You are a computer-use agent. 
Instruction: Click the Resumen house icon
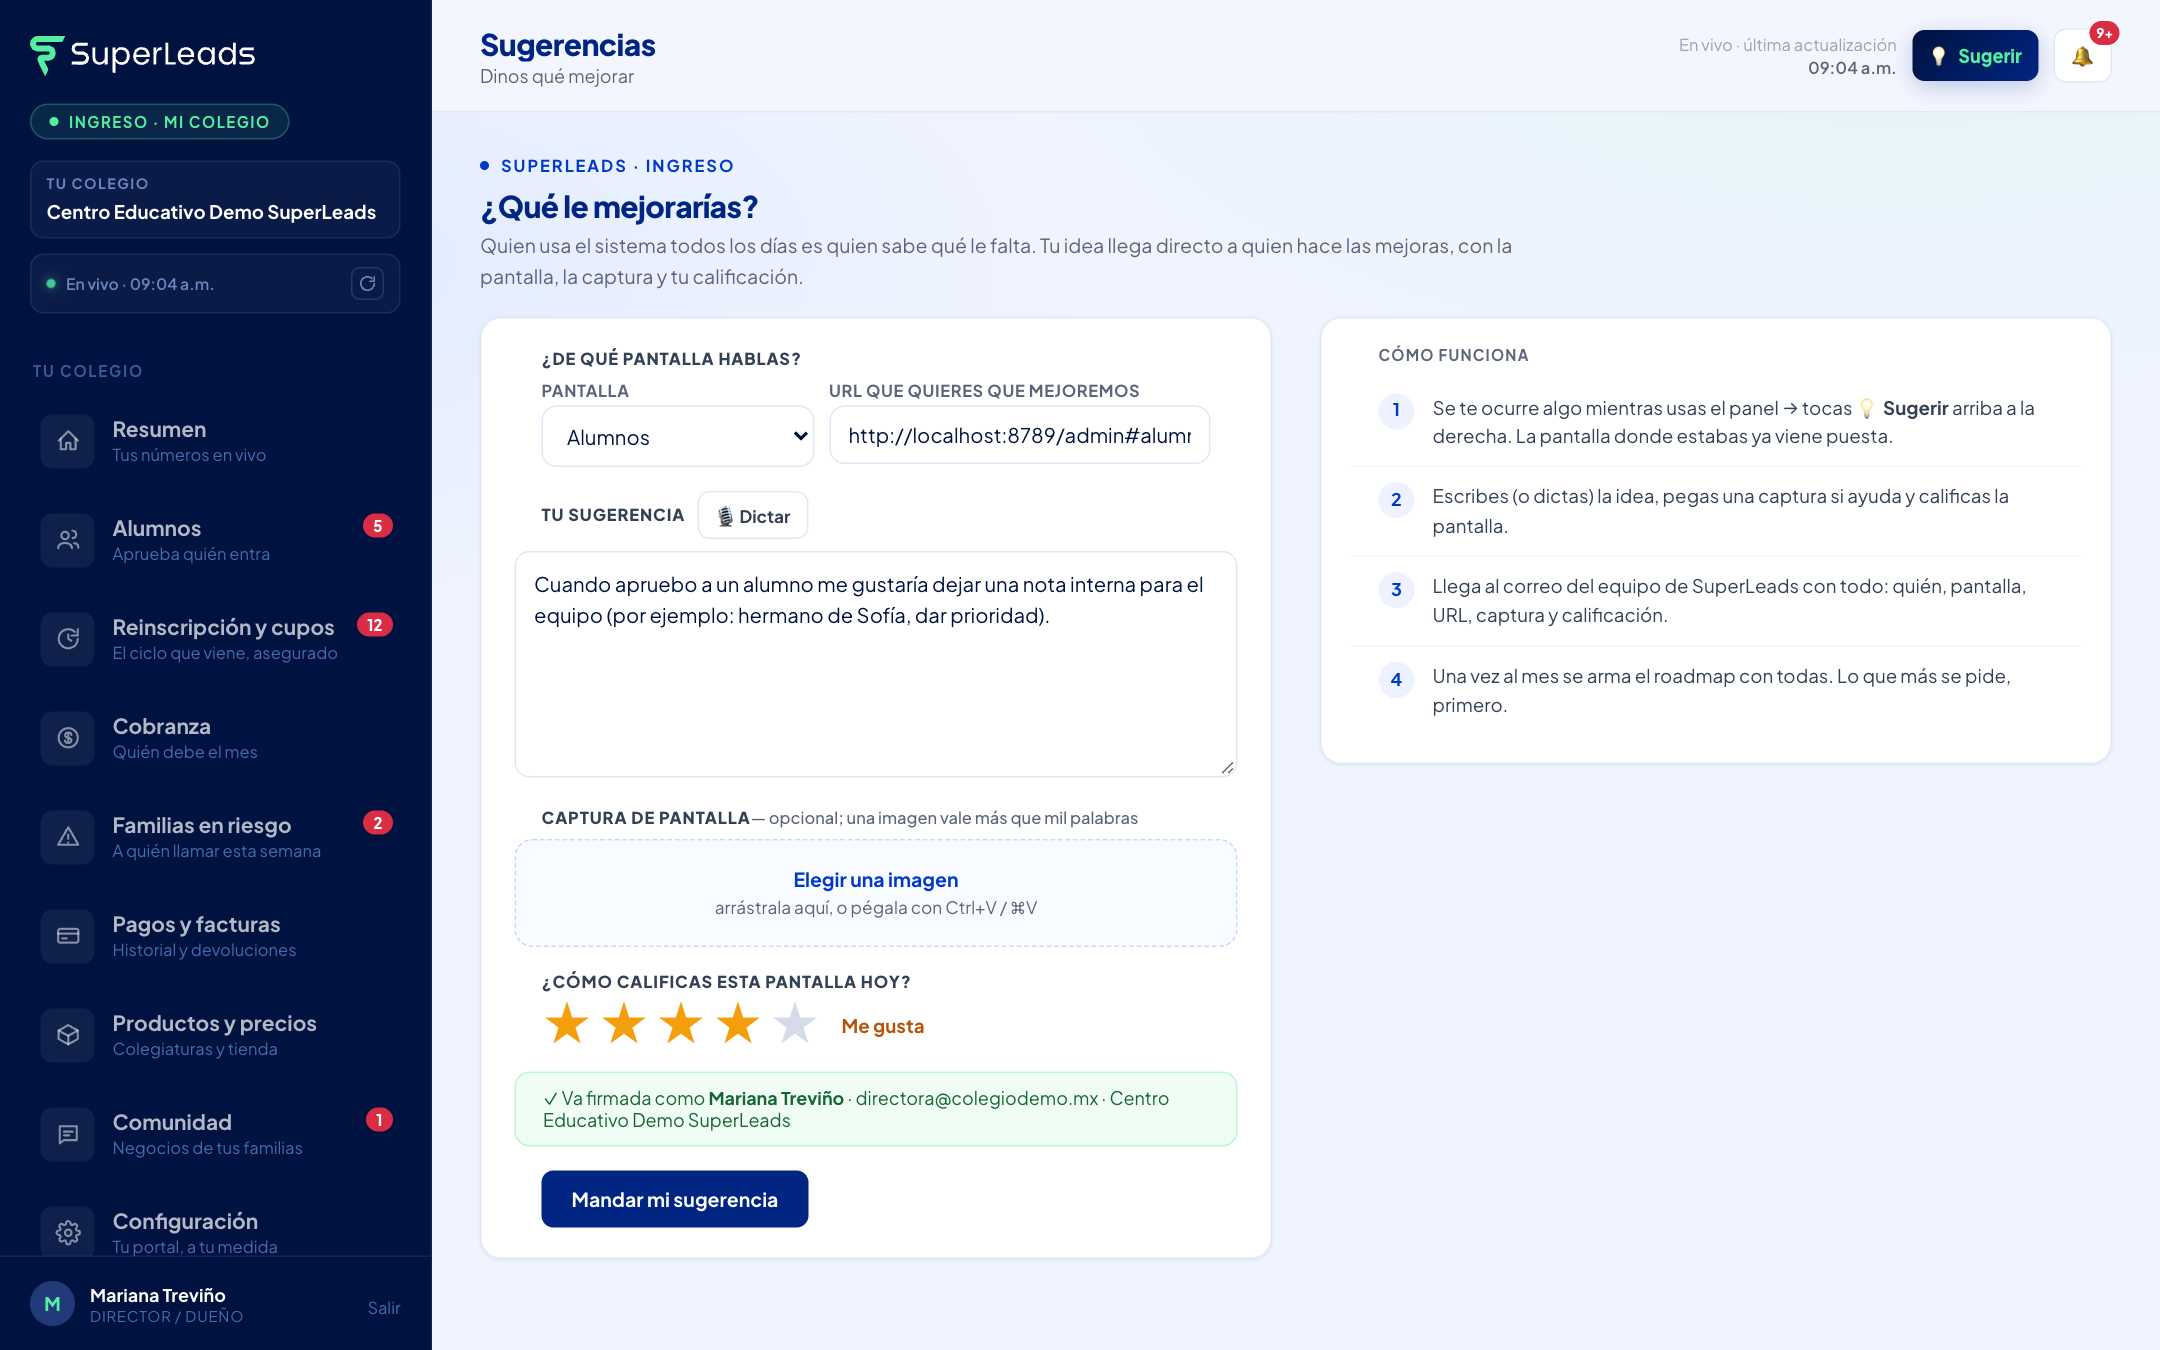pos(68,441)
